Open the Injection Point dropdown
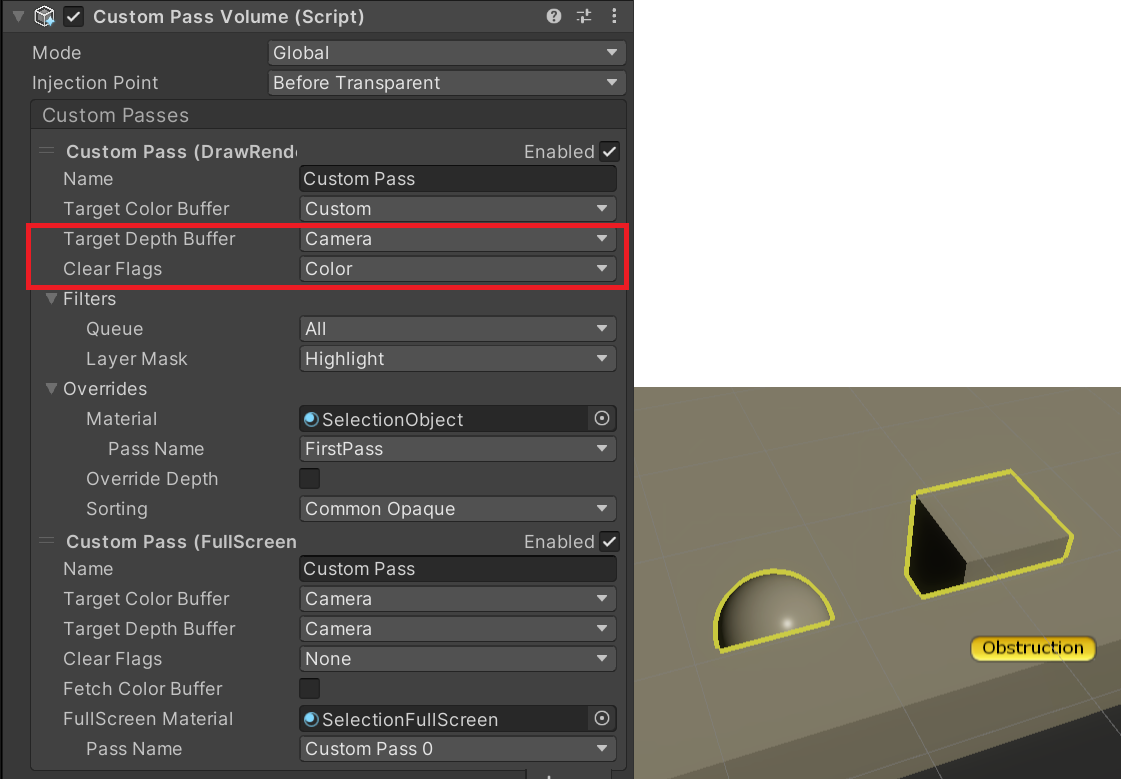Screen dimensions: 1122x779 pos(446,82)
